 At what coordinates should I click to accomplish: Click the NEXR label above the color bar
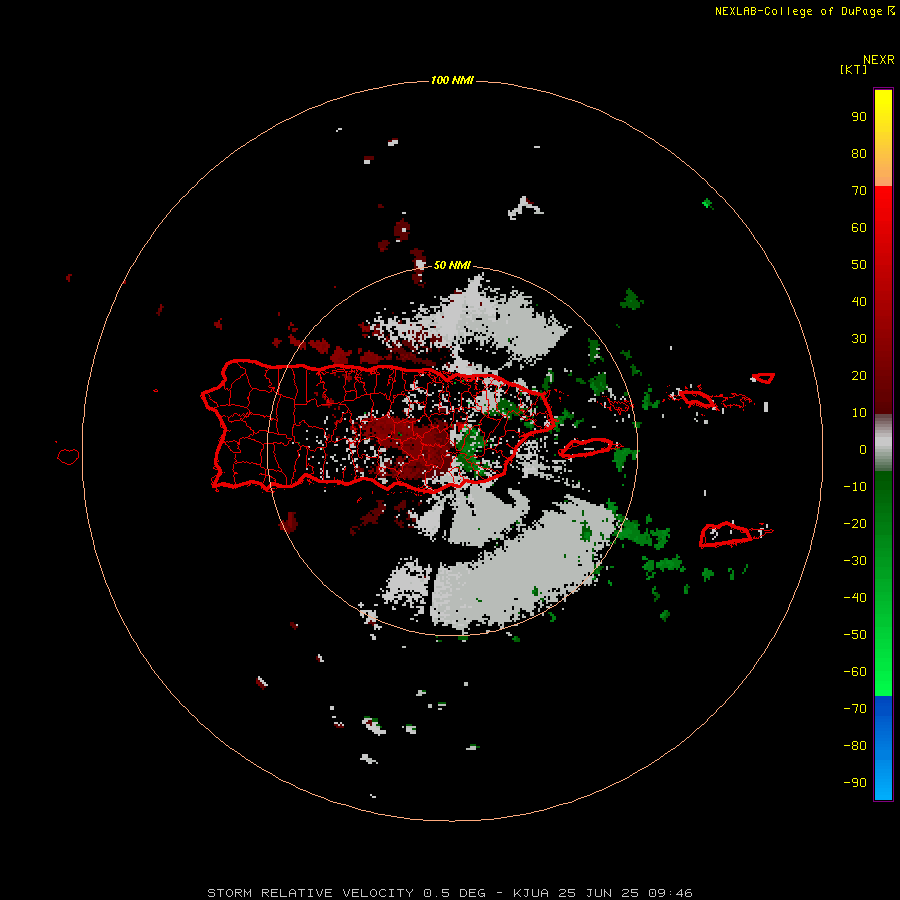pos(878,60)
